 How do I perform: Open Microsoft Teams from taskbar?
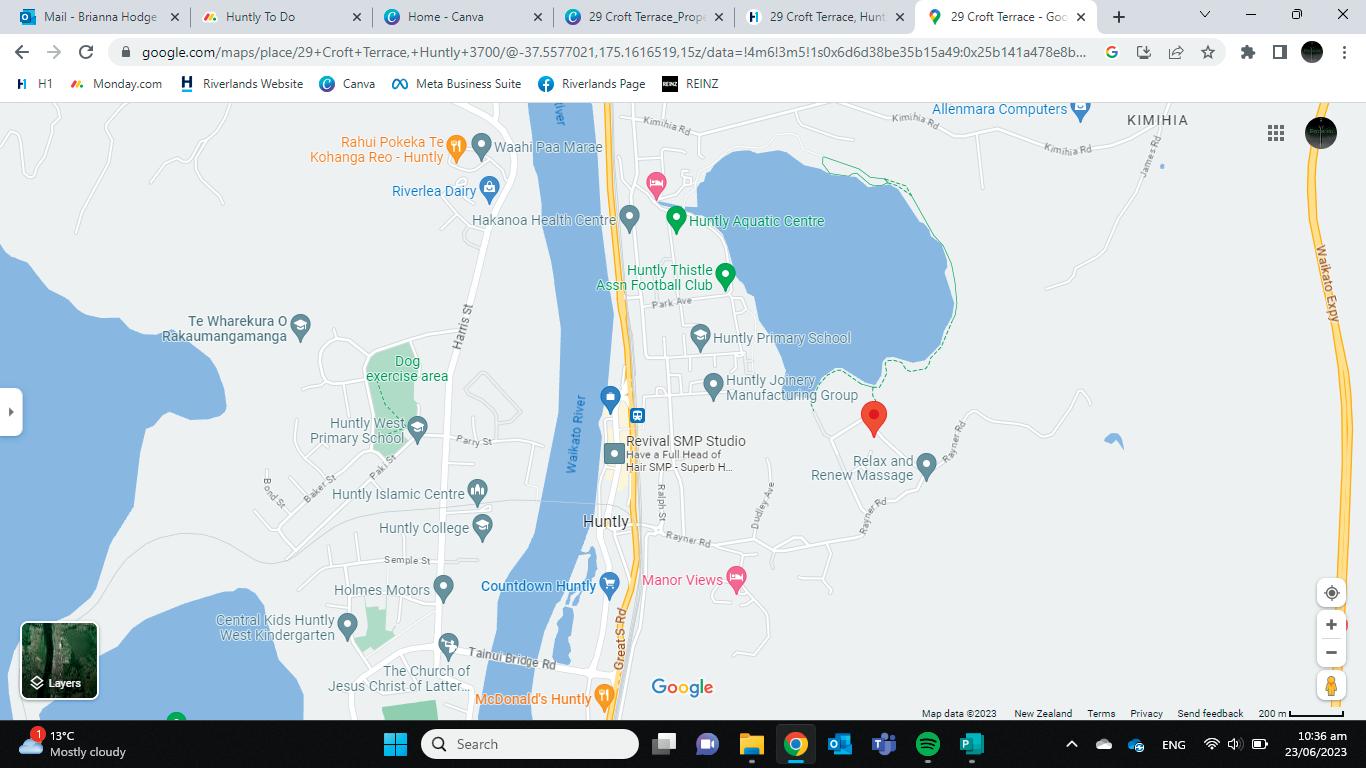(884, 744)
